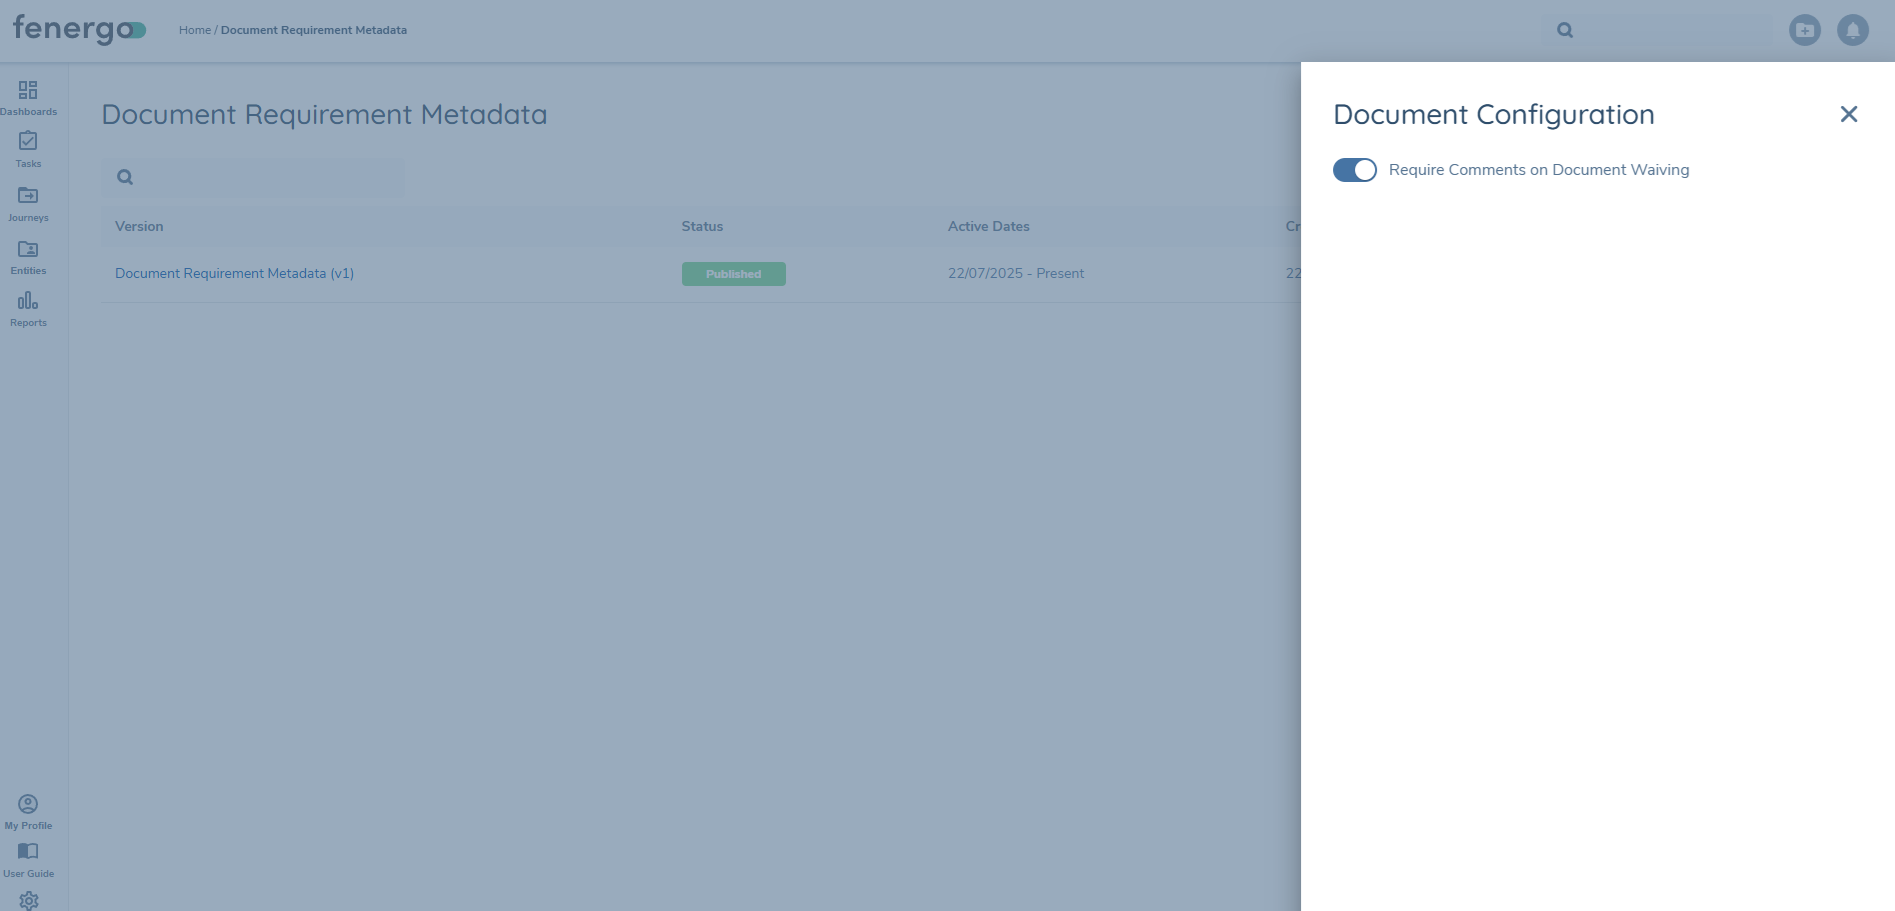Sort the table by Status column

pos(701,226)
